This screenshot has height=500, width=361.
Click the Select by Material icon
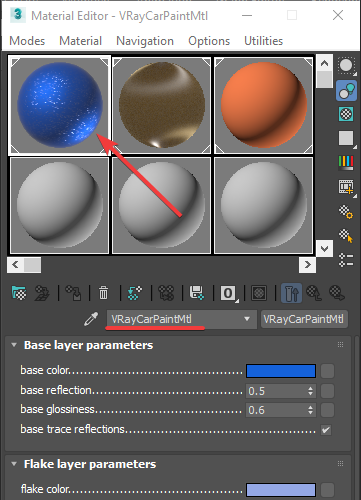pos(346,236)
